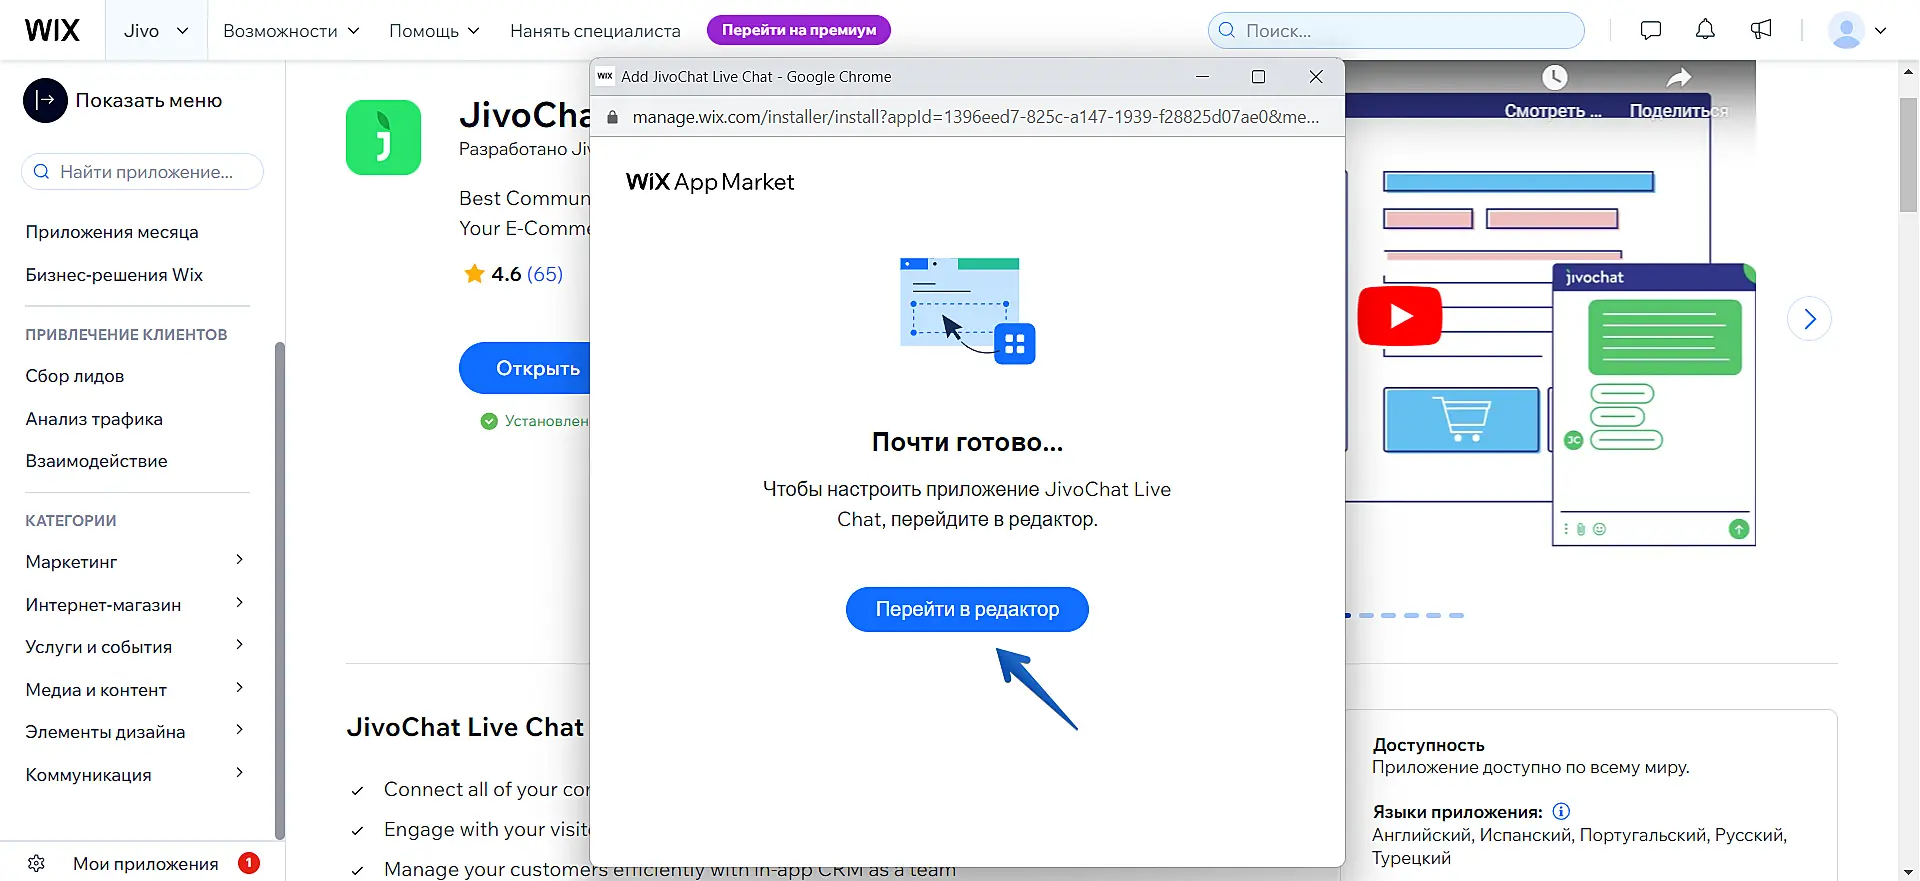Click Перейти на премиум button
The height and width of the screenshot is (881, 1920).
[x=799, y=30]
